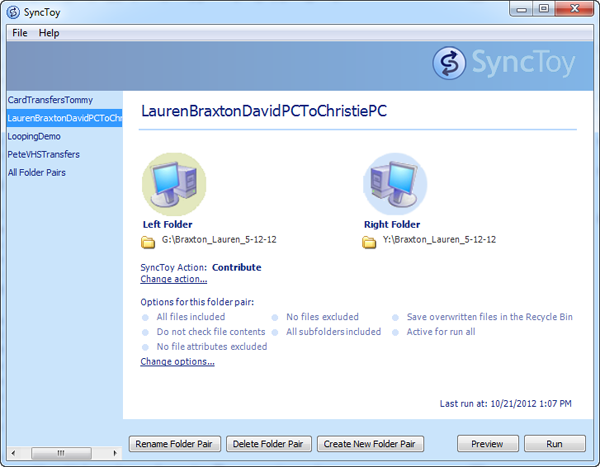
Task: Click Create New Folder Pair button
Action: (370, 444)
